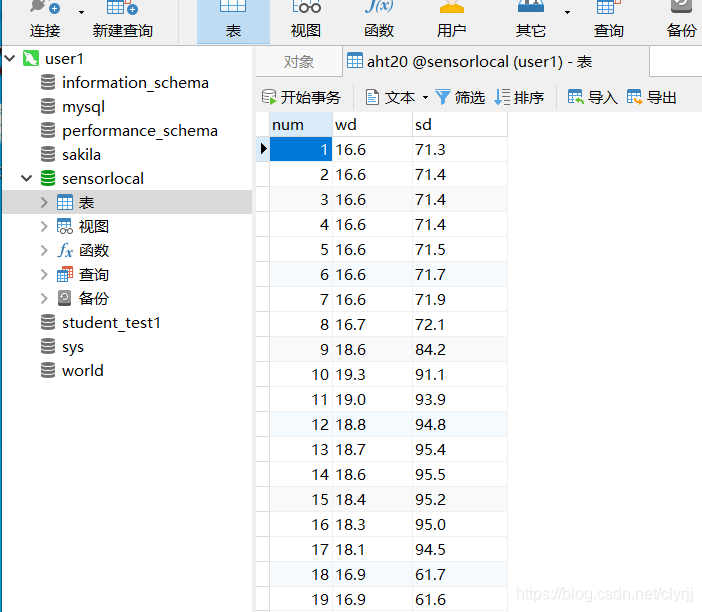Select the information_schema database
The height and width of the screenshot is (612, 702).
point(135,83)
